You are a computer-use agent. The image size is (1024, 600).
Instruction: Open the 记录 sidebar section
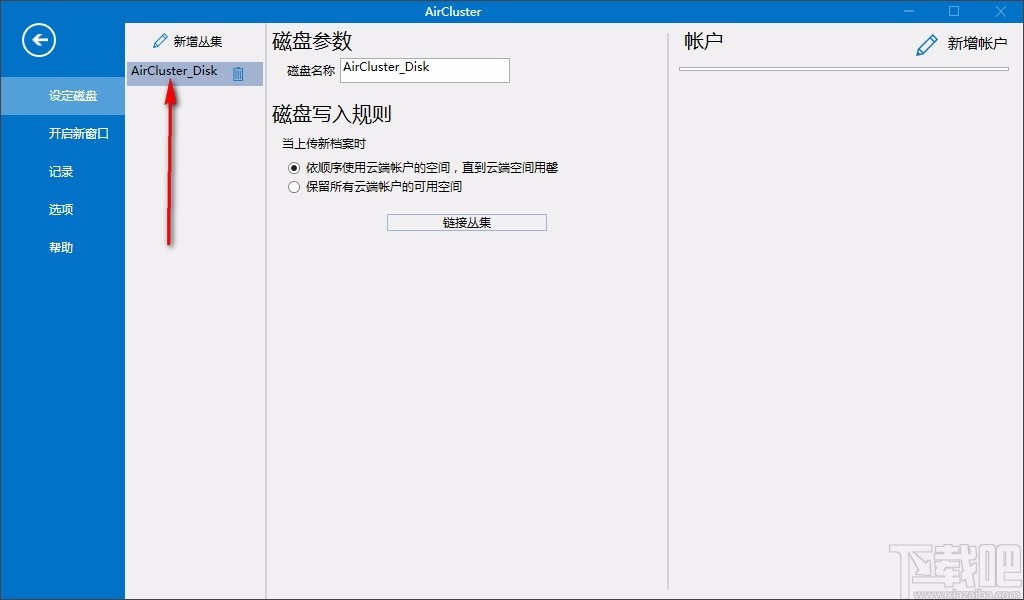pos(61,171)
